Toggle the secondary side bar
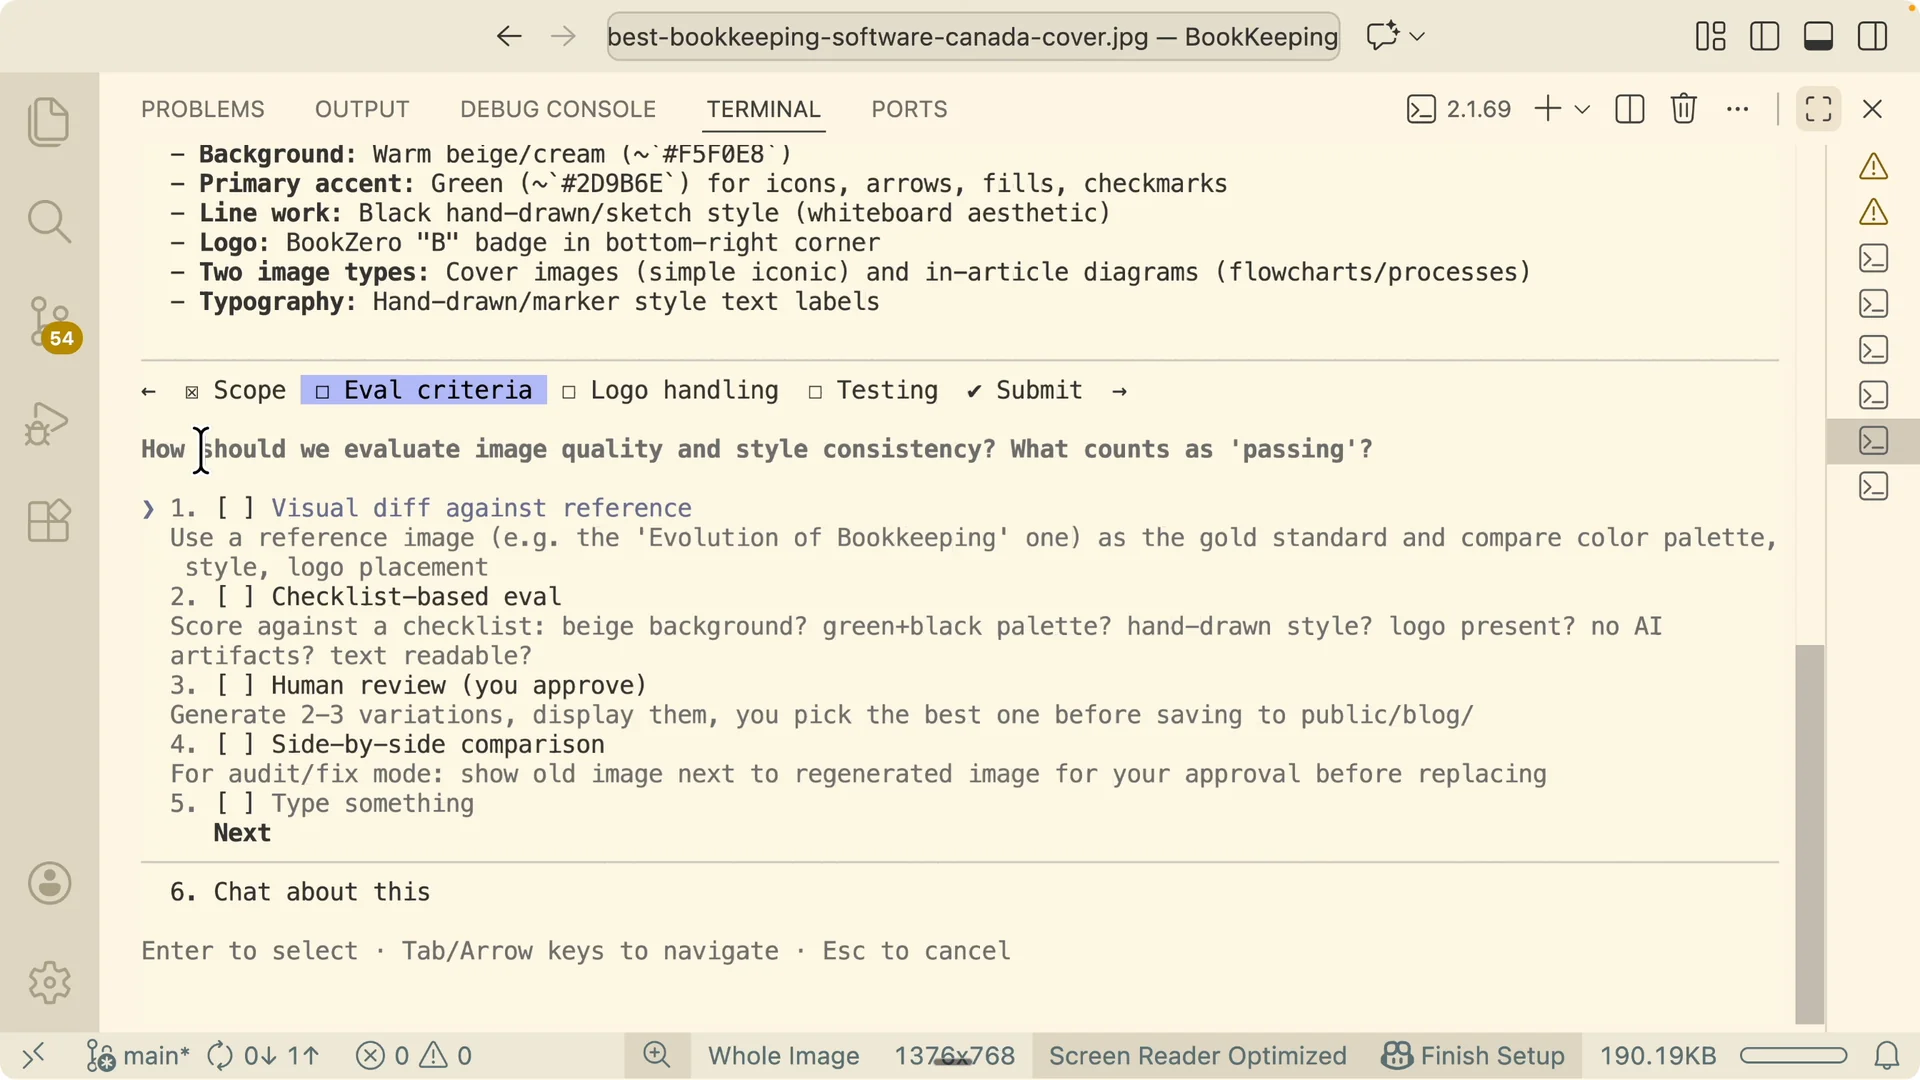This screenshot has width=1920, height=1080. pos(1872,37)
